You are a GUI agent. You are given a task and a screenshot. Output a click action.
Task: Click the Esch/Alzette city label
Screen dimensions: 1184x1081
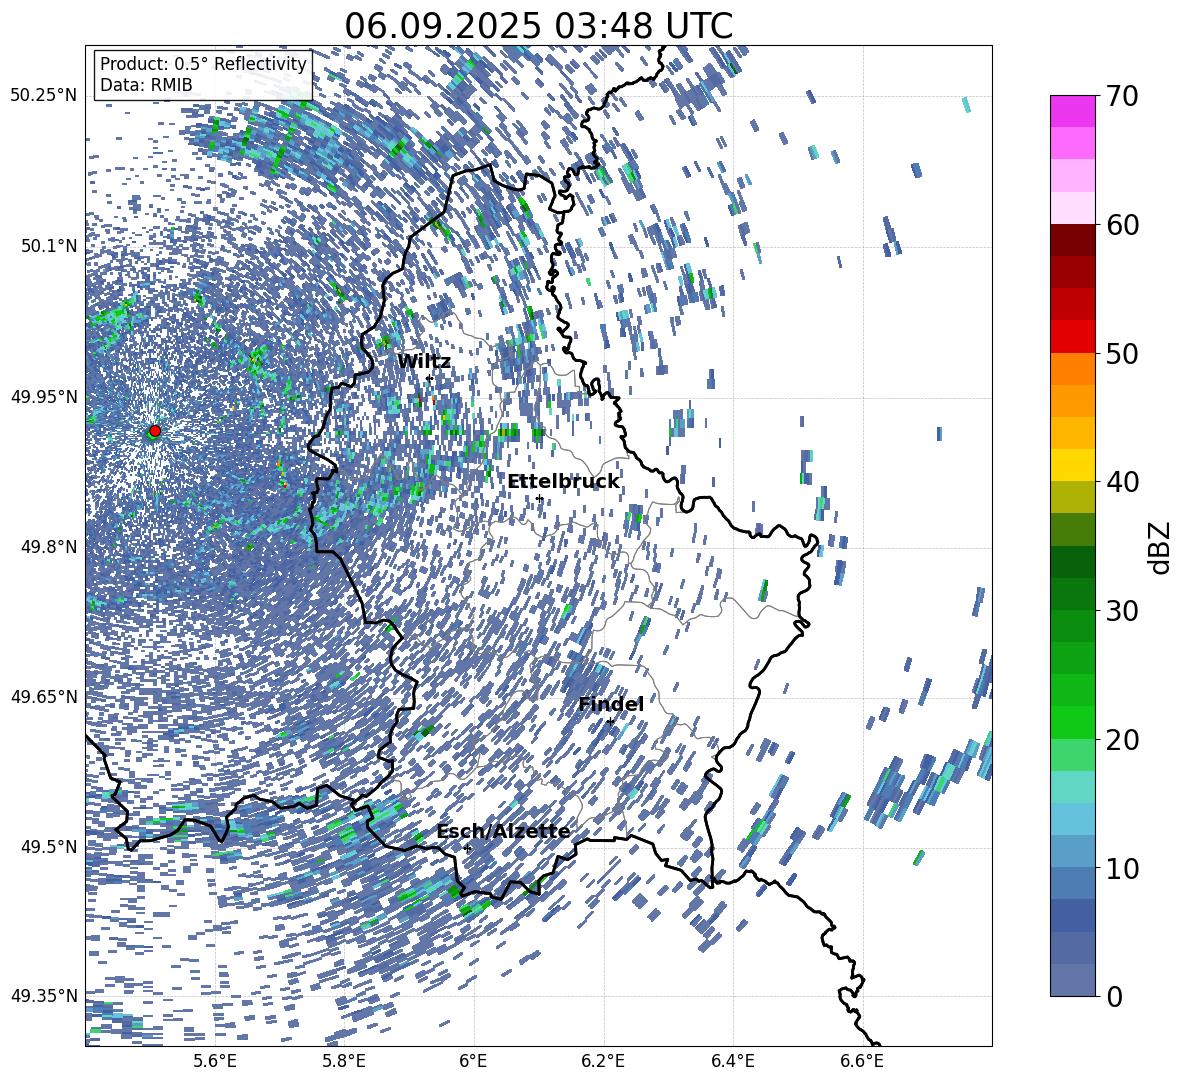[504, 832]
